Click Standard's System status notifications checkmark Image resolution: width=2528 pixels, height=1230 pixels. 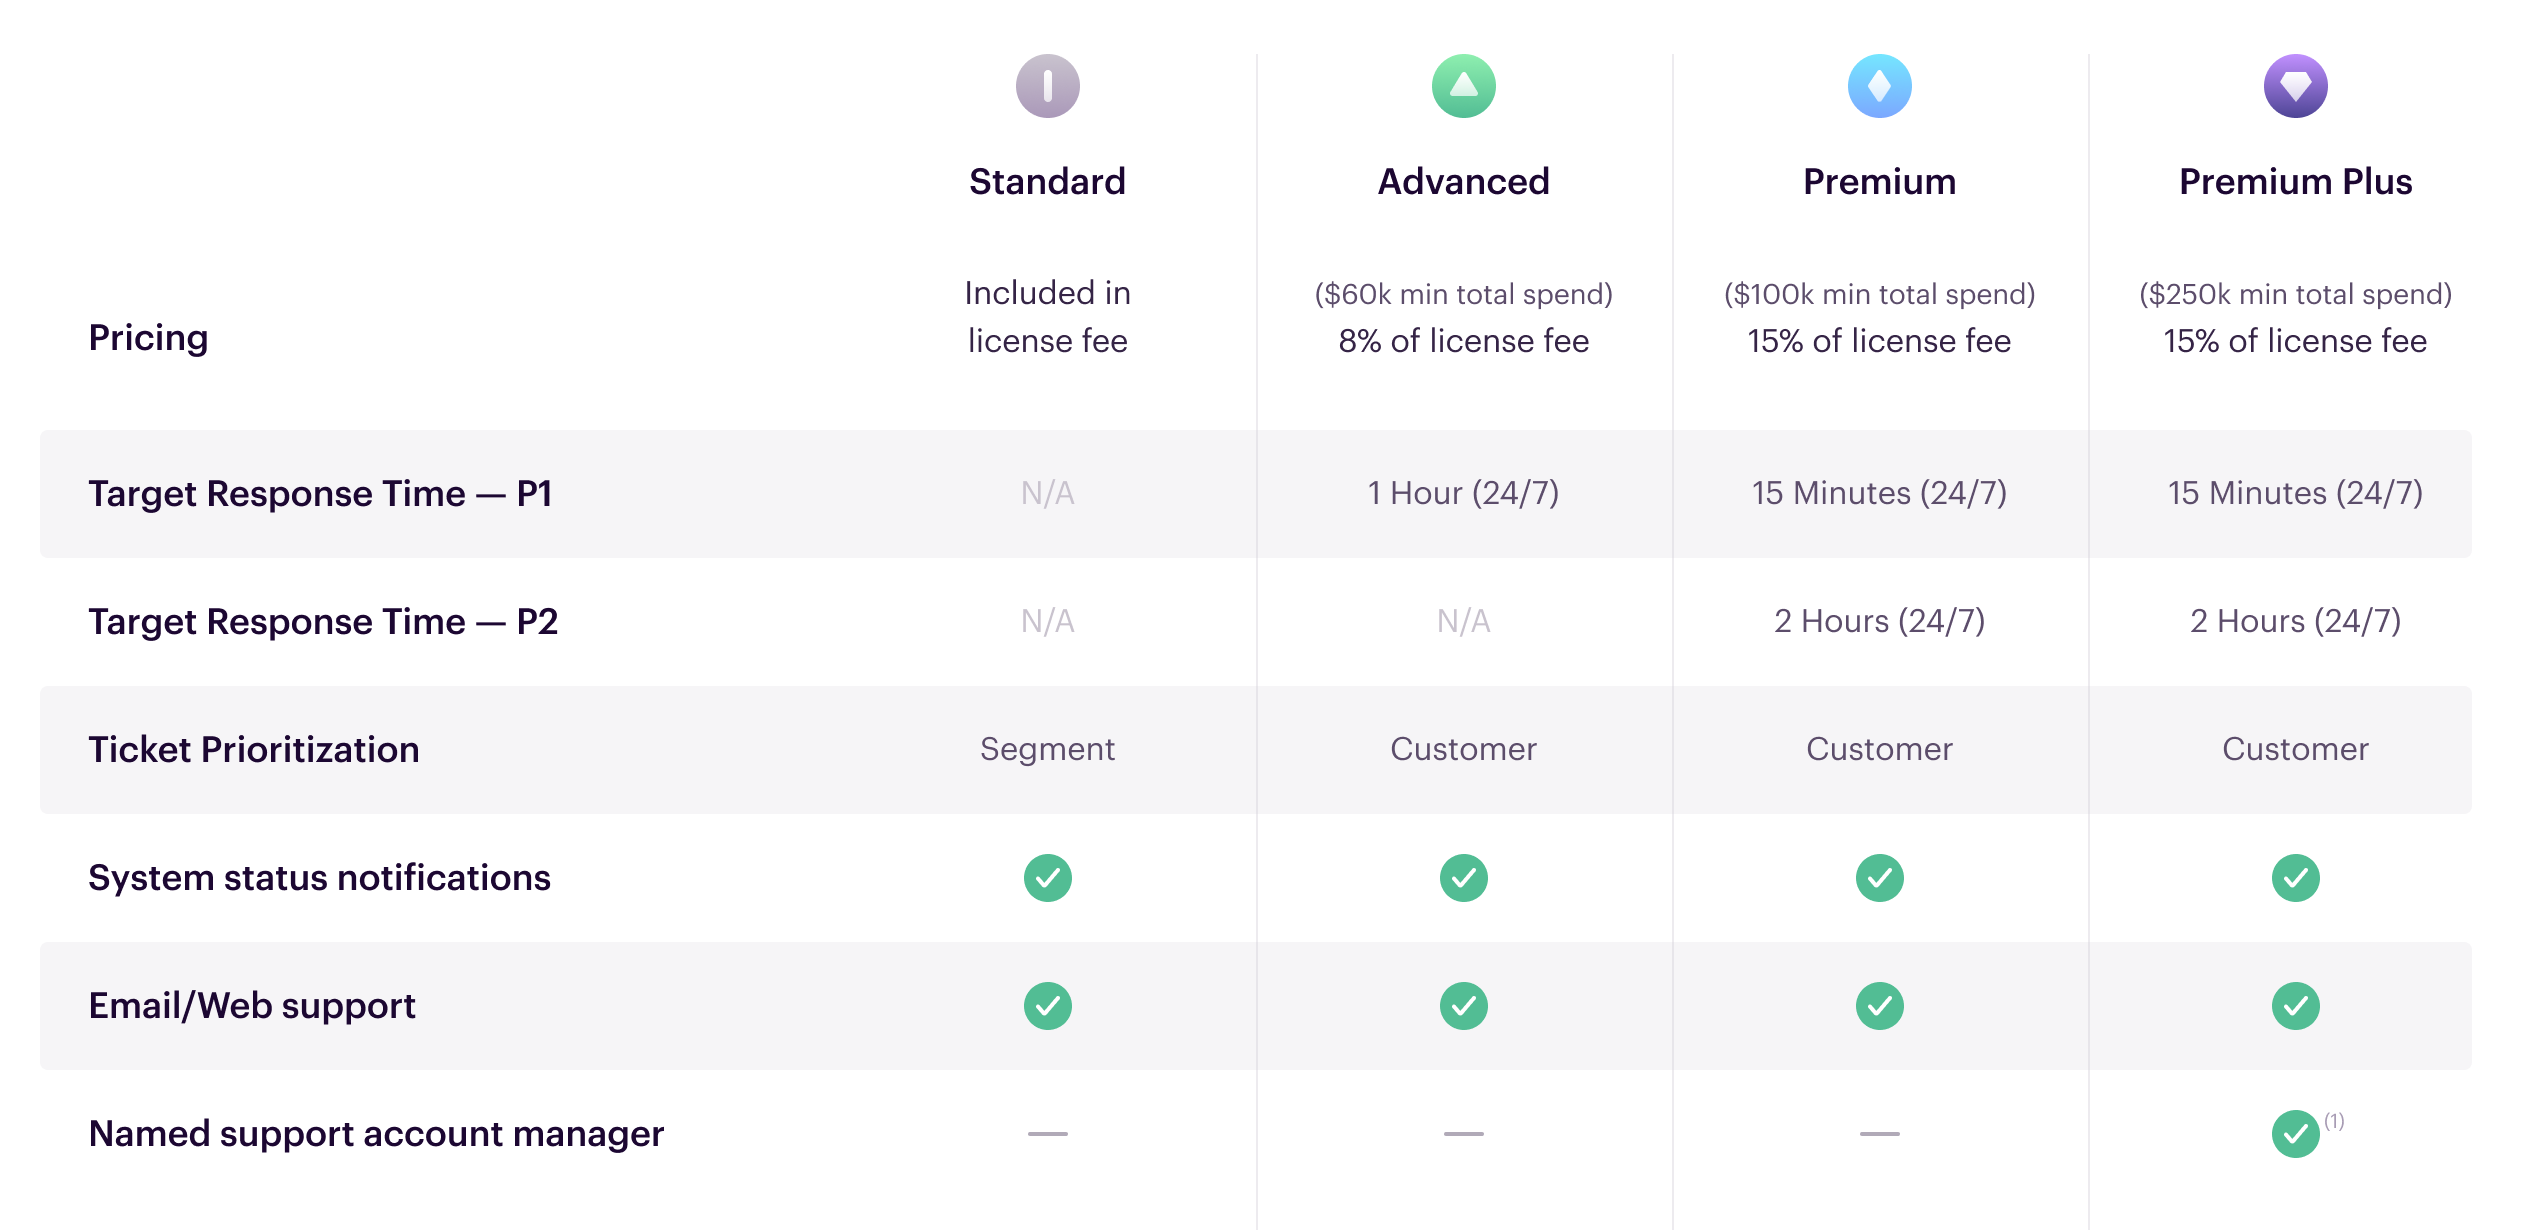pos(1047,878)
